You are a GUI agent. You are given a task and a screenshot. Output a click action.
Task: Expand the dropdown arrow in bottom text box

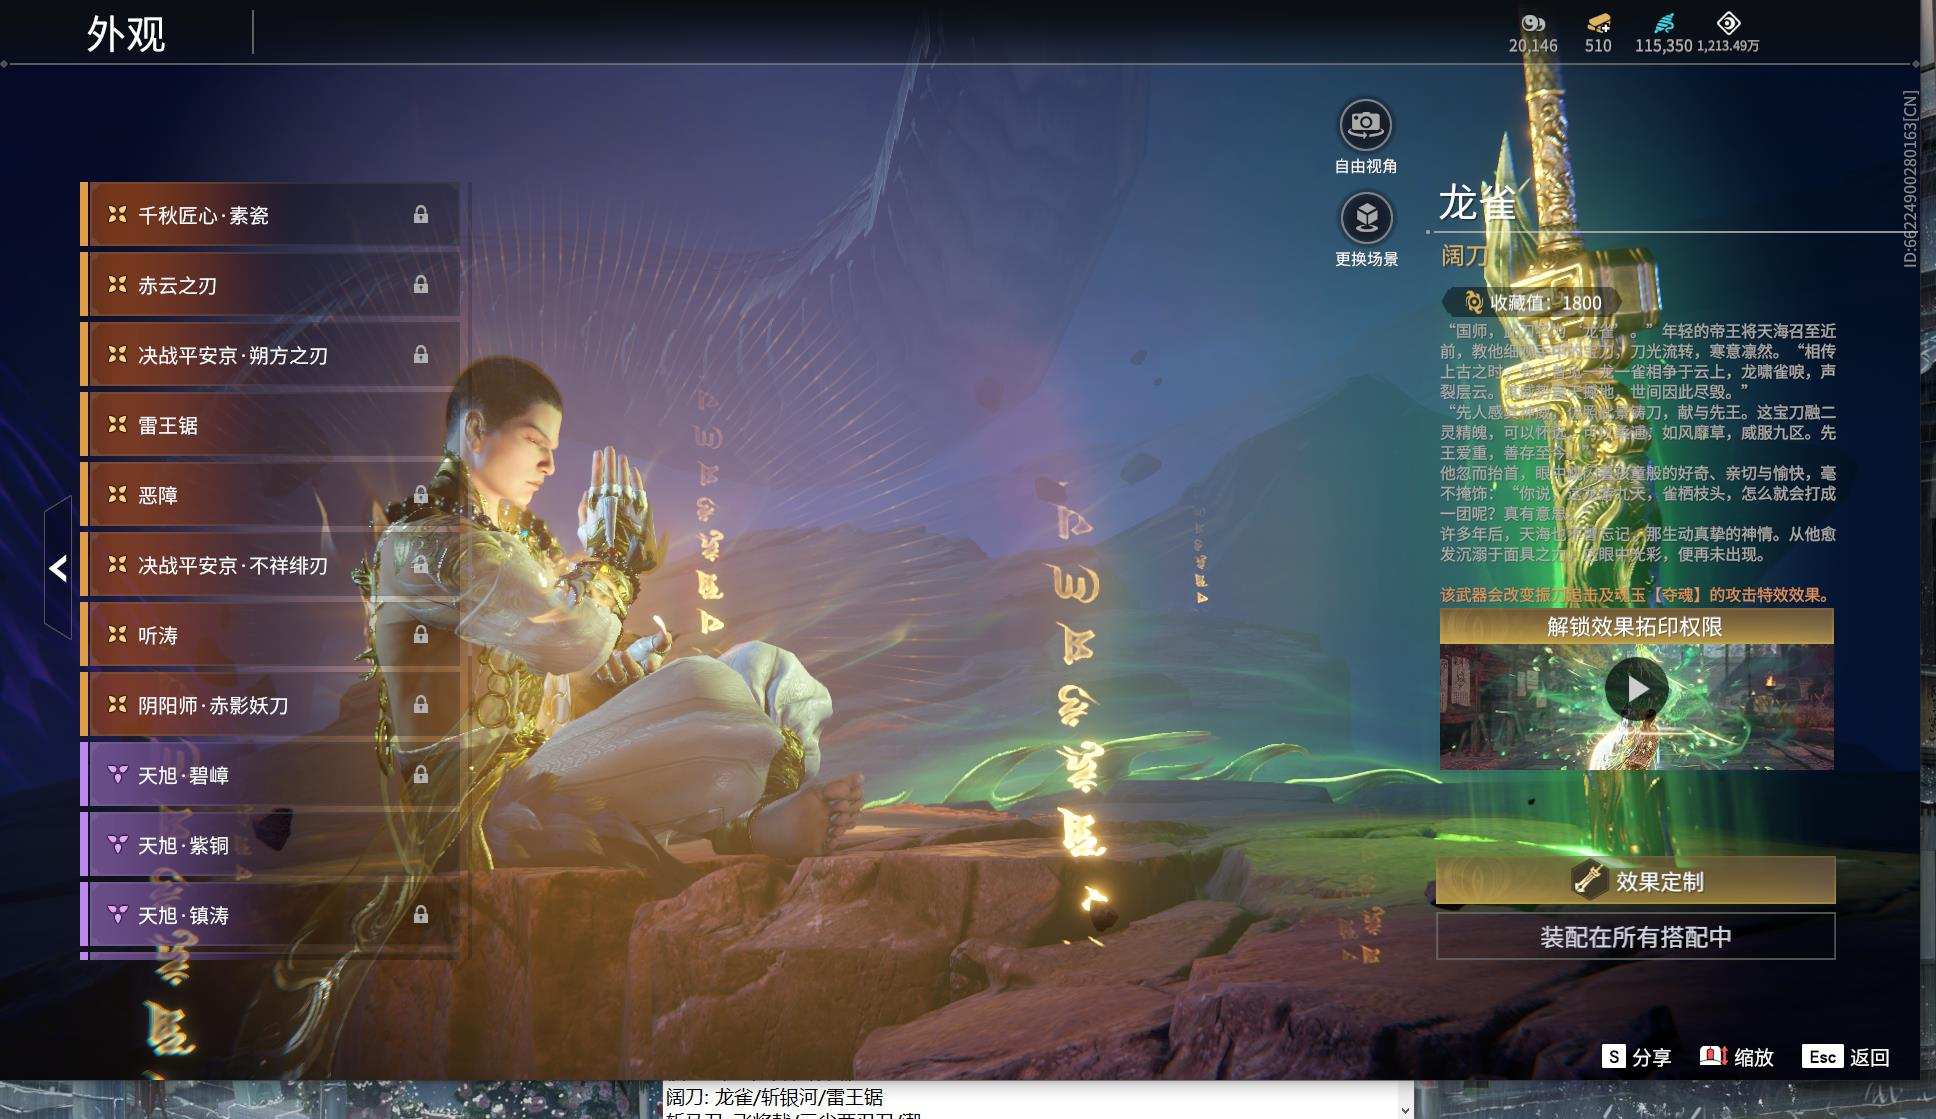(x=1404, y=1108)
